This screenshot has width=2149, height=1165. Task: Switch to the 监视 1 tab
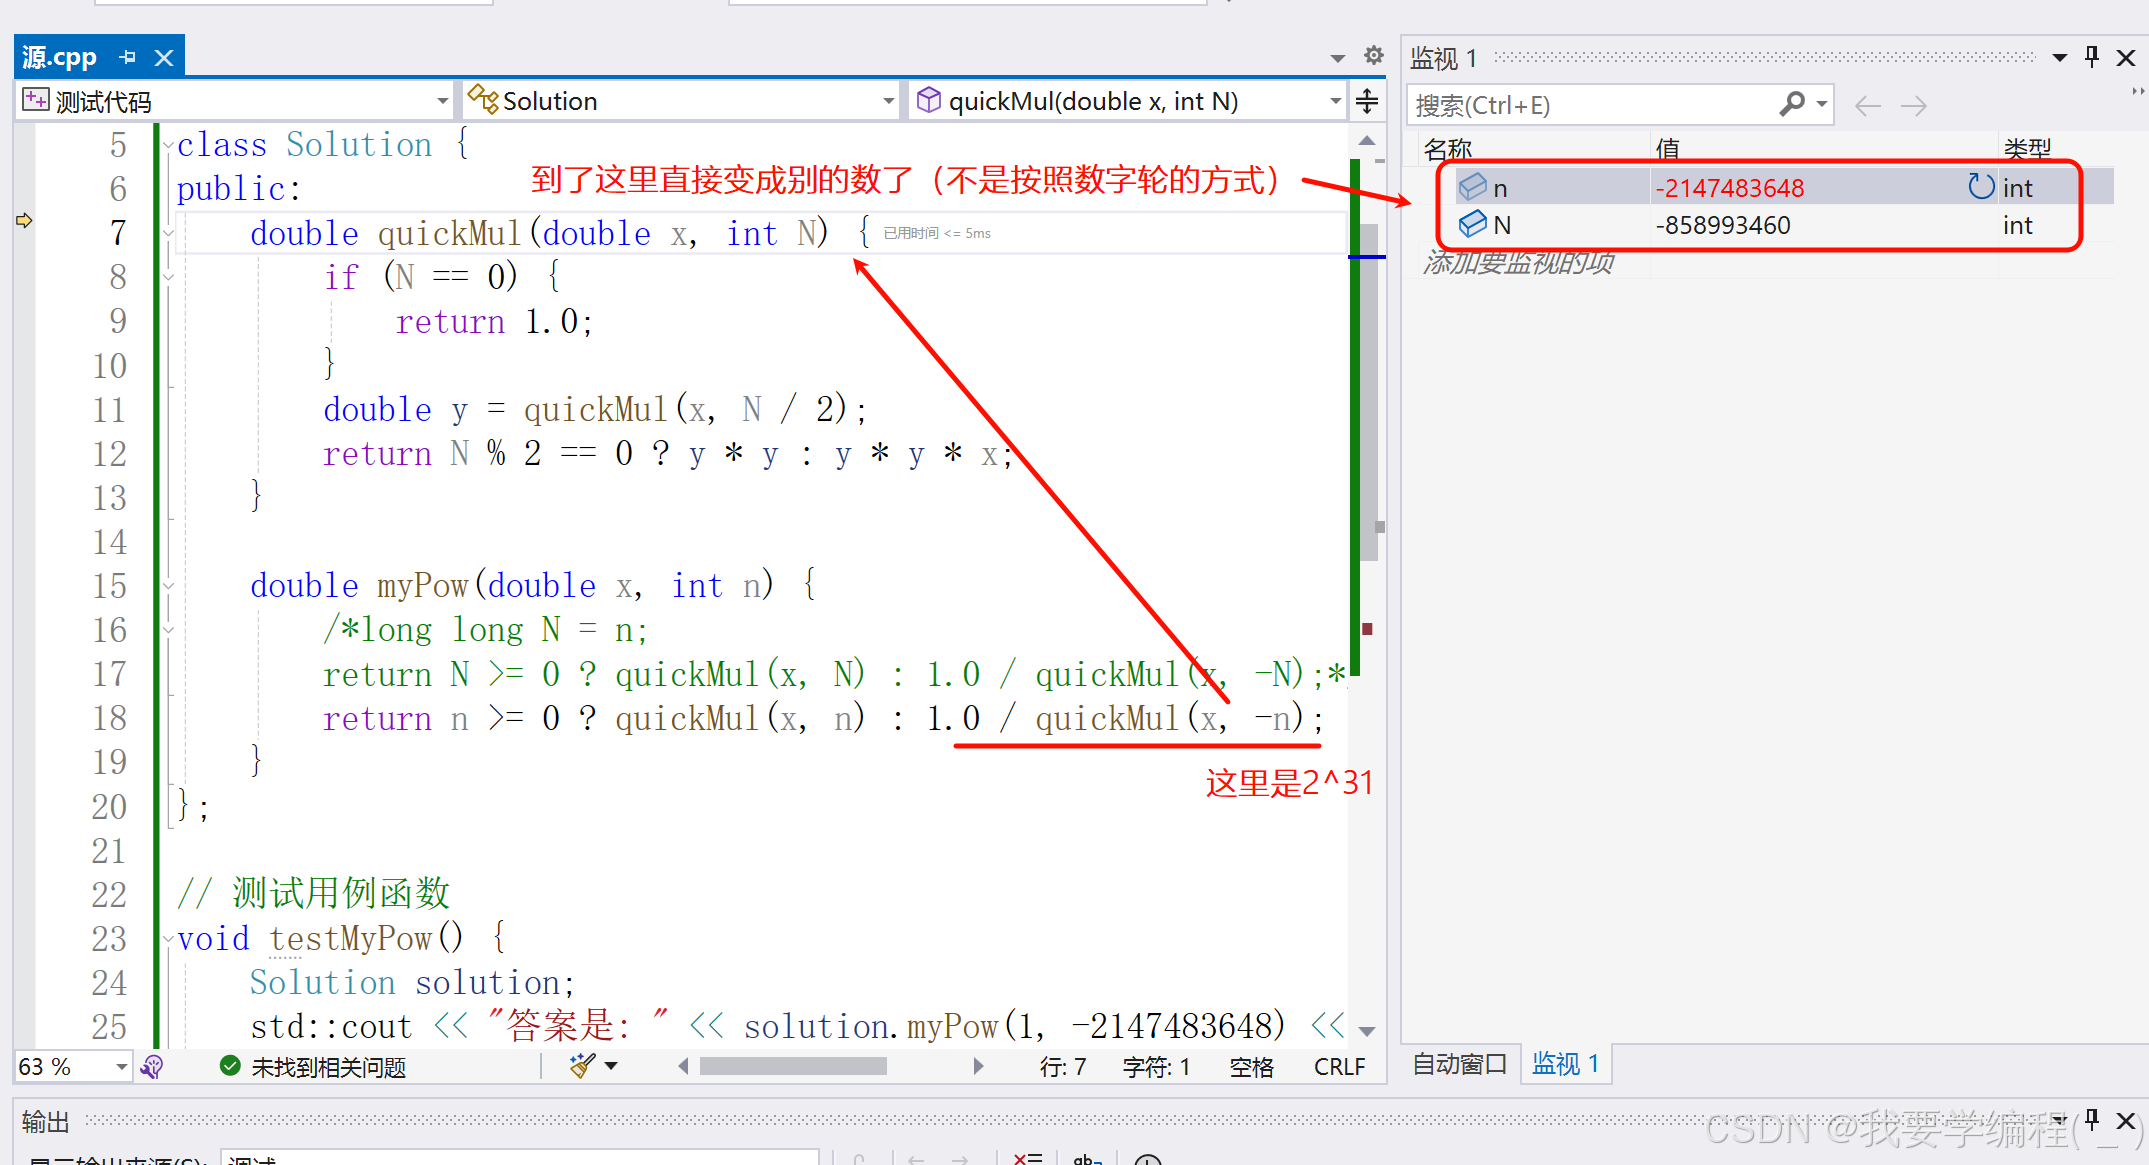1565,1063
